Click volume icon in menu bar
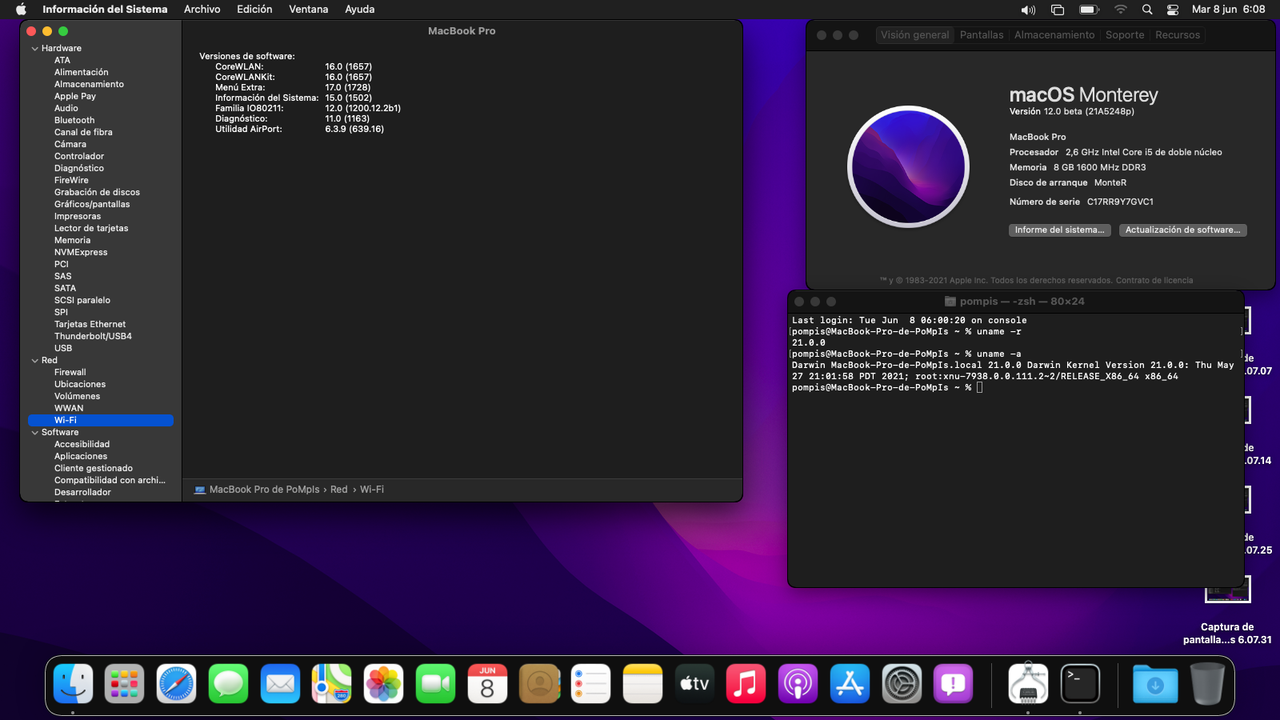This screenshot has height=720, width=1280. coord(1028,9)
